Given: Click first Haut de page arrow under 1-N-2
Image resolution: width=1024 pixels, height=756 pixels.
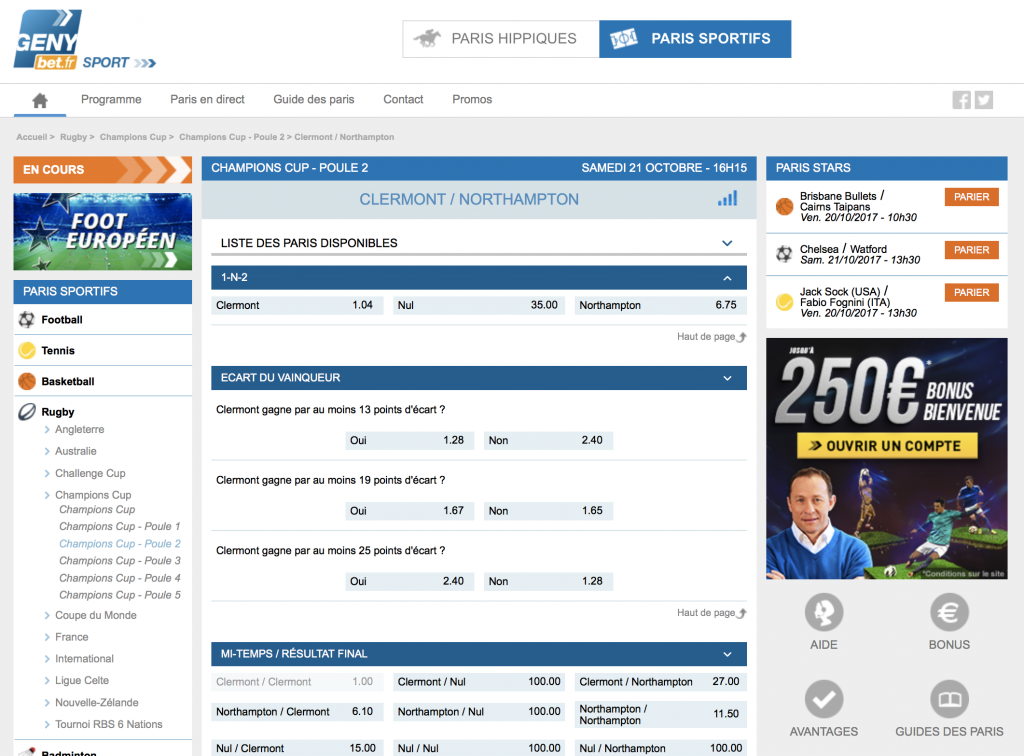Looking at the screenshot, I should point(741,337).
